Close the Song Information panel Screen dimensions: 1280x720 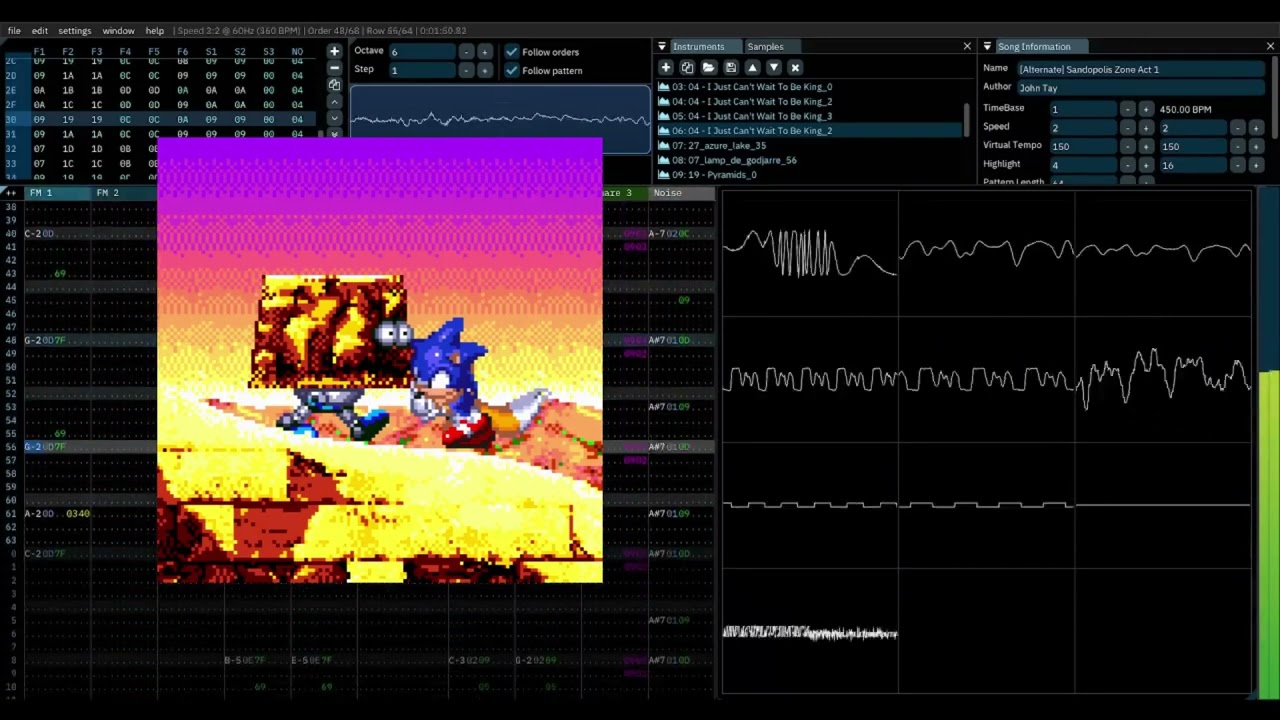1270,46
